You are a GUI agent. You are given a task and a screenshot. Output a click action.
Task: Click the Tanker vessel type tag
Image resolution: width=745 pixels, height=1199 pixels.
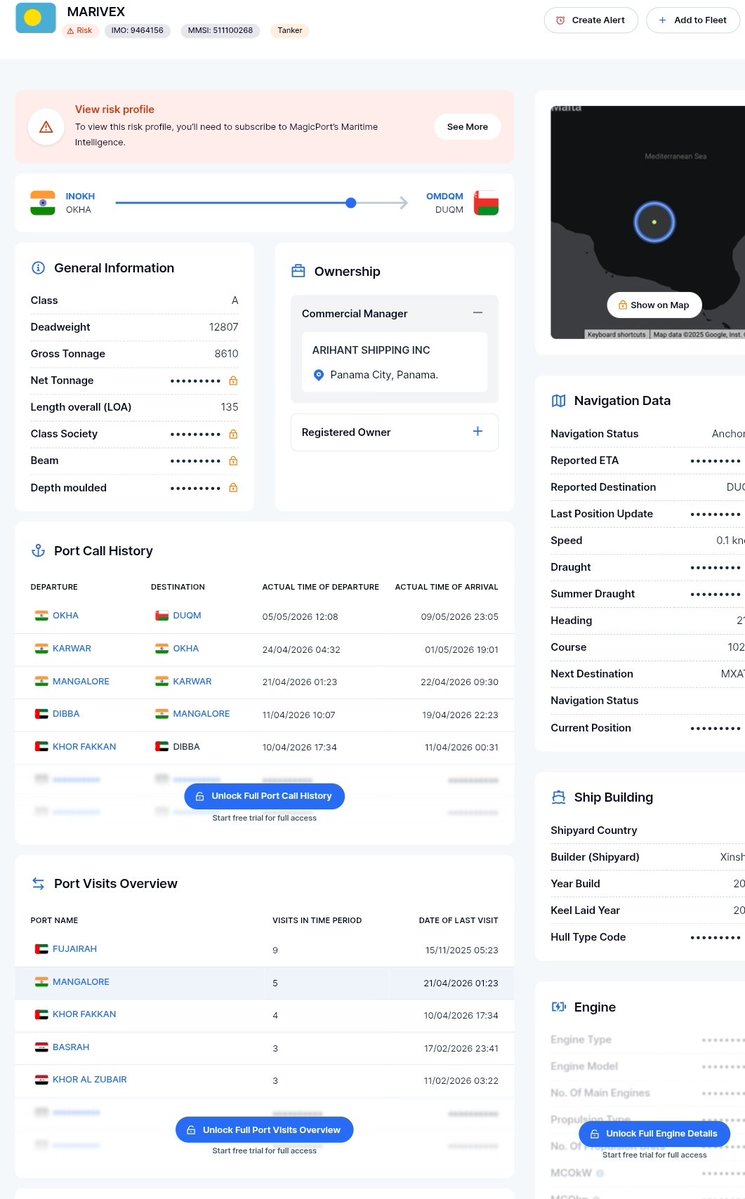click(290, 31)
